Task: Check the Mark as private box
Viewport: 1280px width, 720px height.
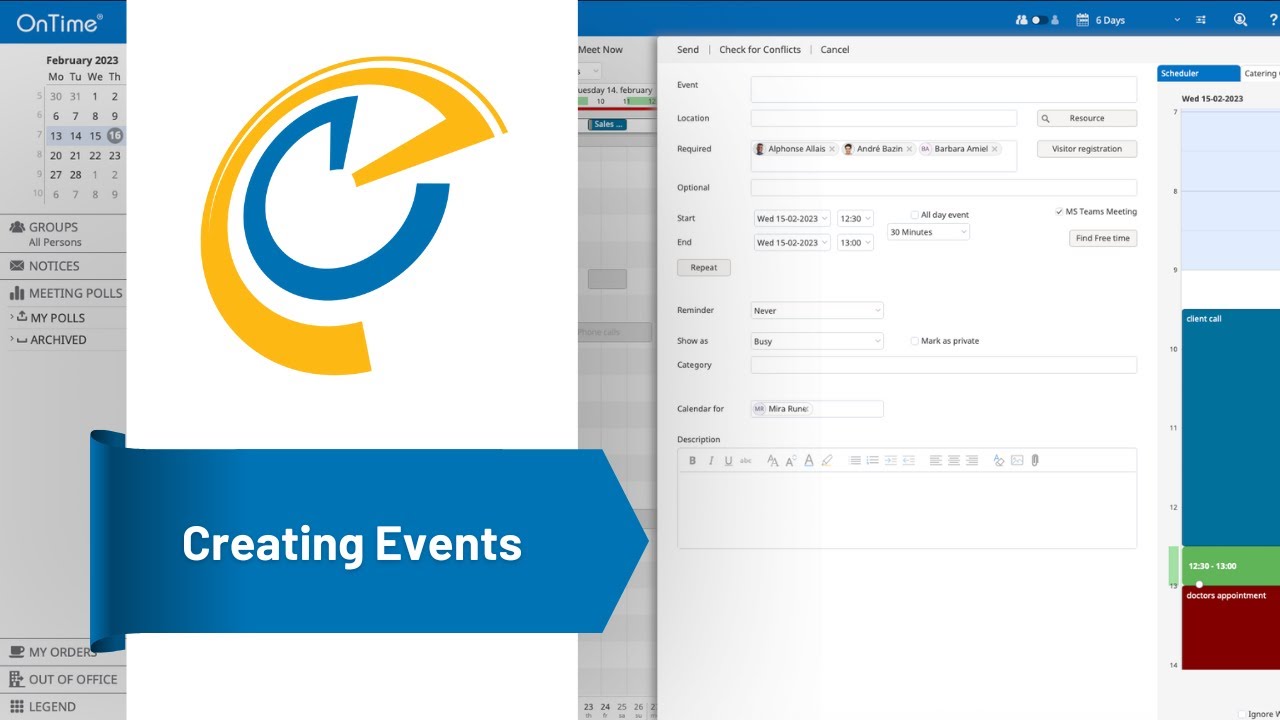Action: coord(915,341)
